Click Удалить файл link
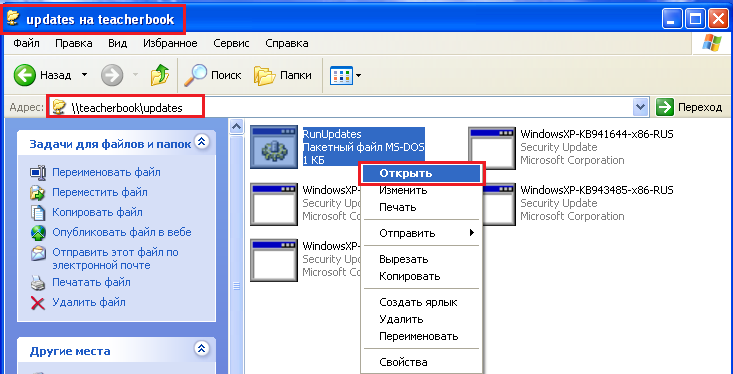Image resolution: width=733 pixels, height=374 pixels. (x=89, y=302)
